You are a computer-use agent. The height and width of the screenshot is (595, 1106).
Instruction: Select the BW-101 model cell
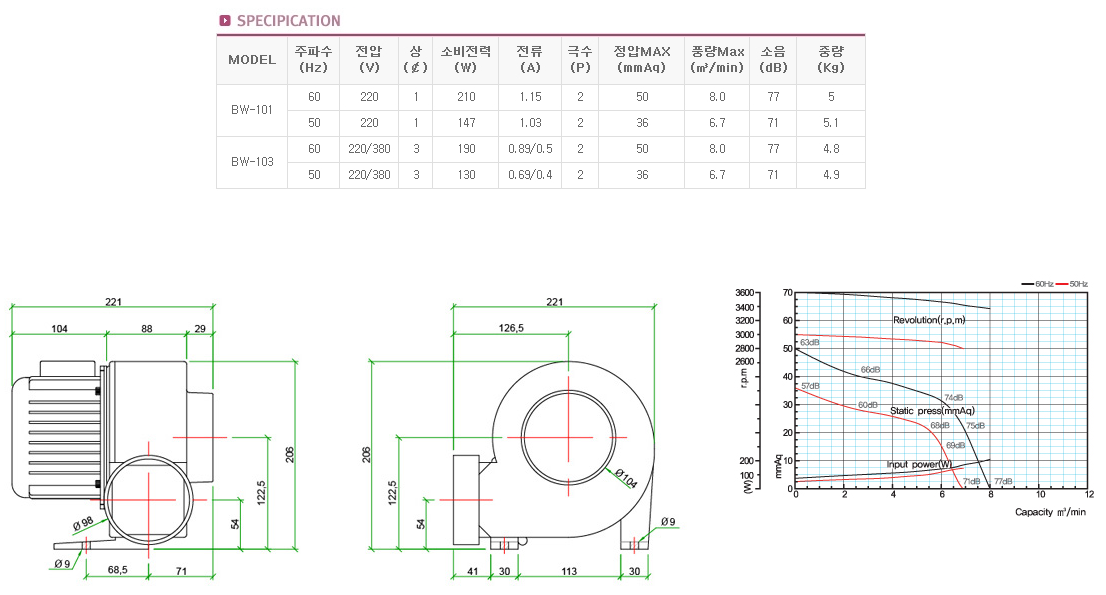(251, 110)
